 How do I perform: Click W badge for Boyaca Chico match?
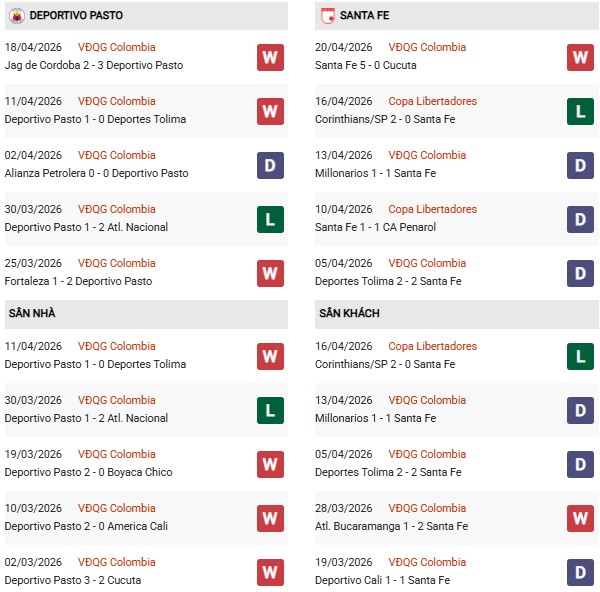[x=270, y=464]
